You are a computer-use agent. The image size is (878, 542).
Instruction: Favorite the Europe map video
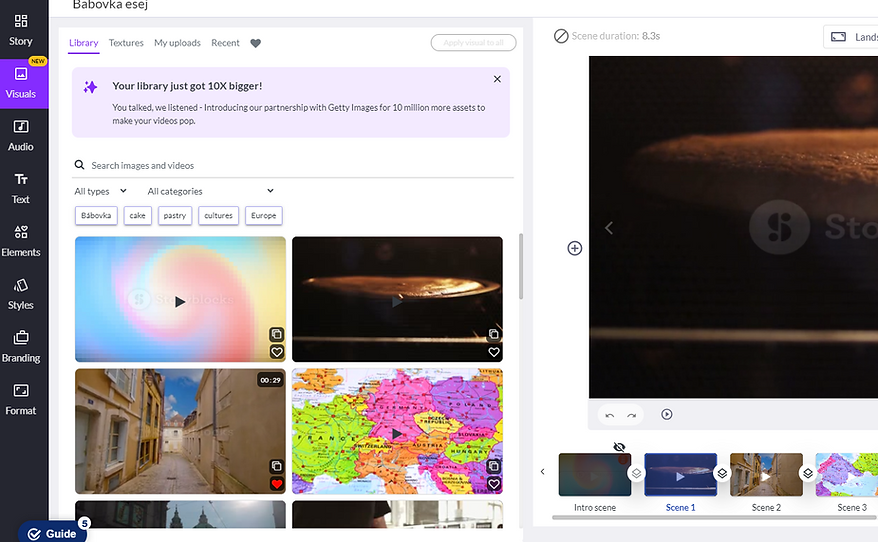pos(494,484)
